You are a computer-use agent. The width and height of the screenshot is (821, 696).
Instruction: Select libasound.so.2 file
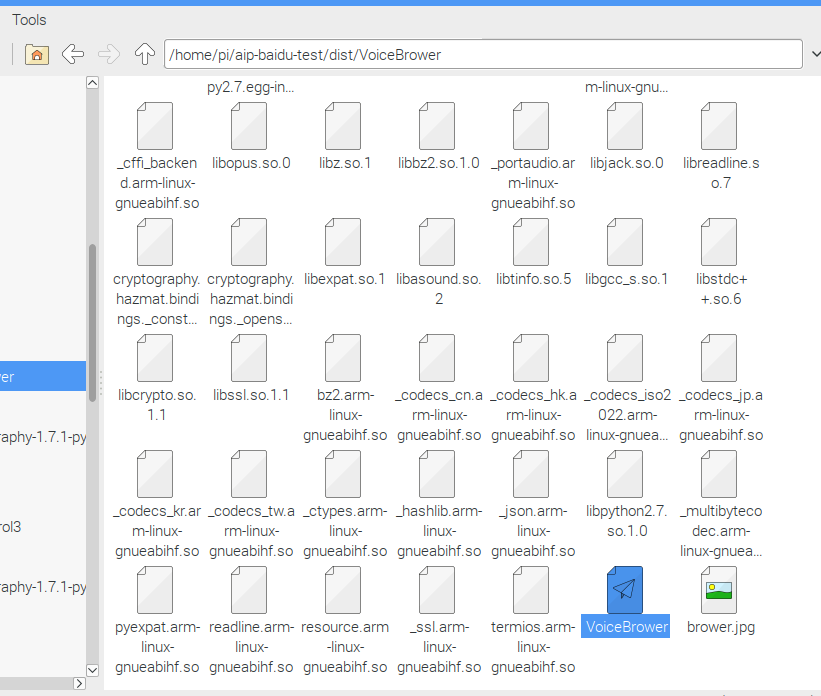tap(438, 263)
